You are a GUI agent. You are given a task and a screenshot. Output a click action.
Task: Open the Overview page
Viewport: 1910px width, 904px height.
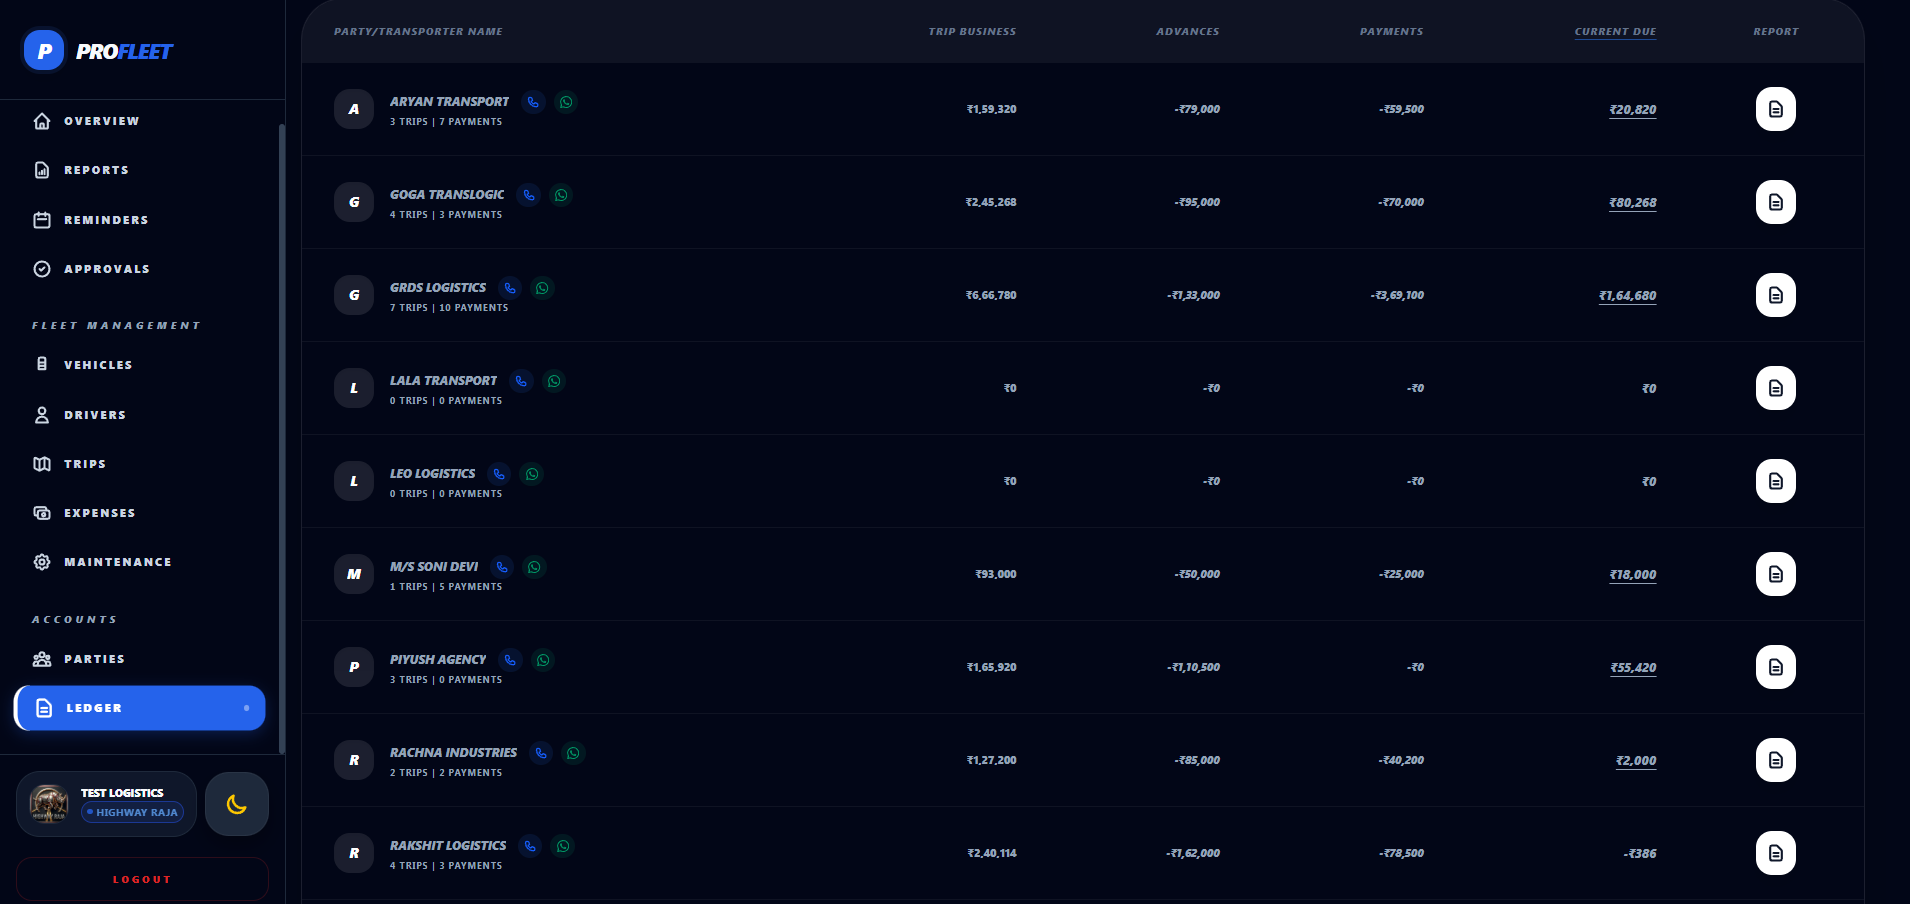coord(100,120)
